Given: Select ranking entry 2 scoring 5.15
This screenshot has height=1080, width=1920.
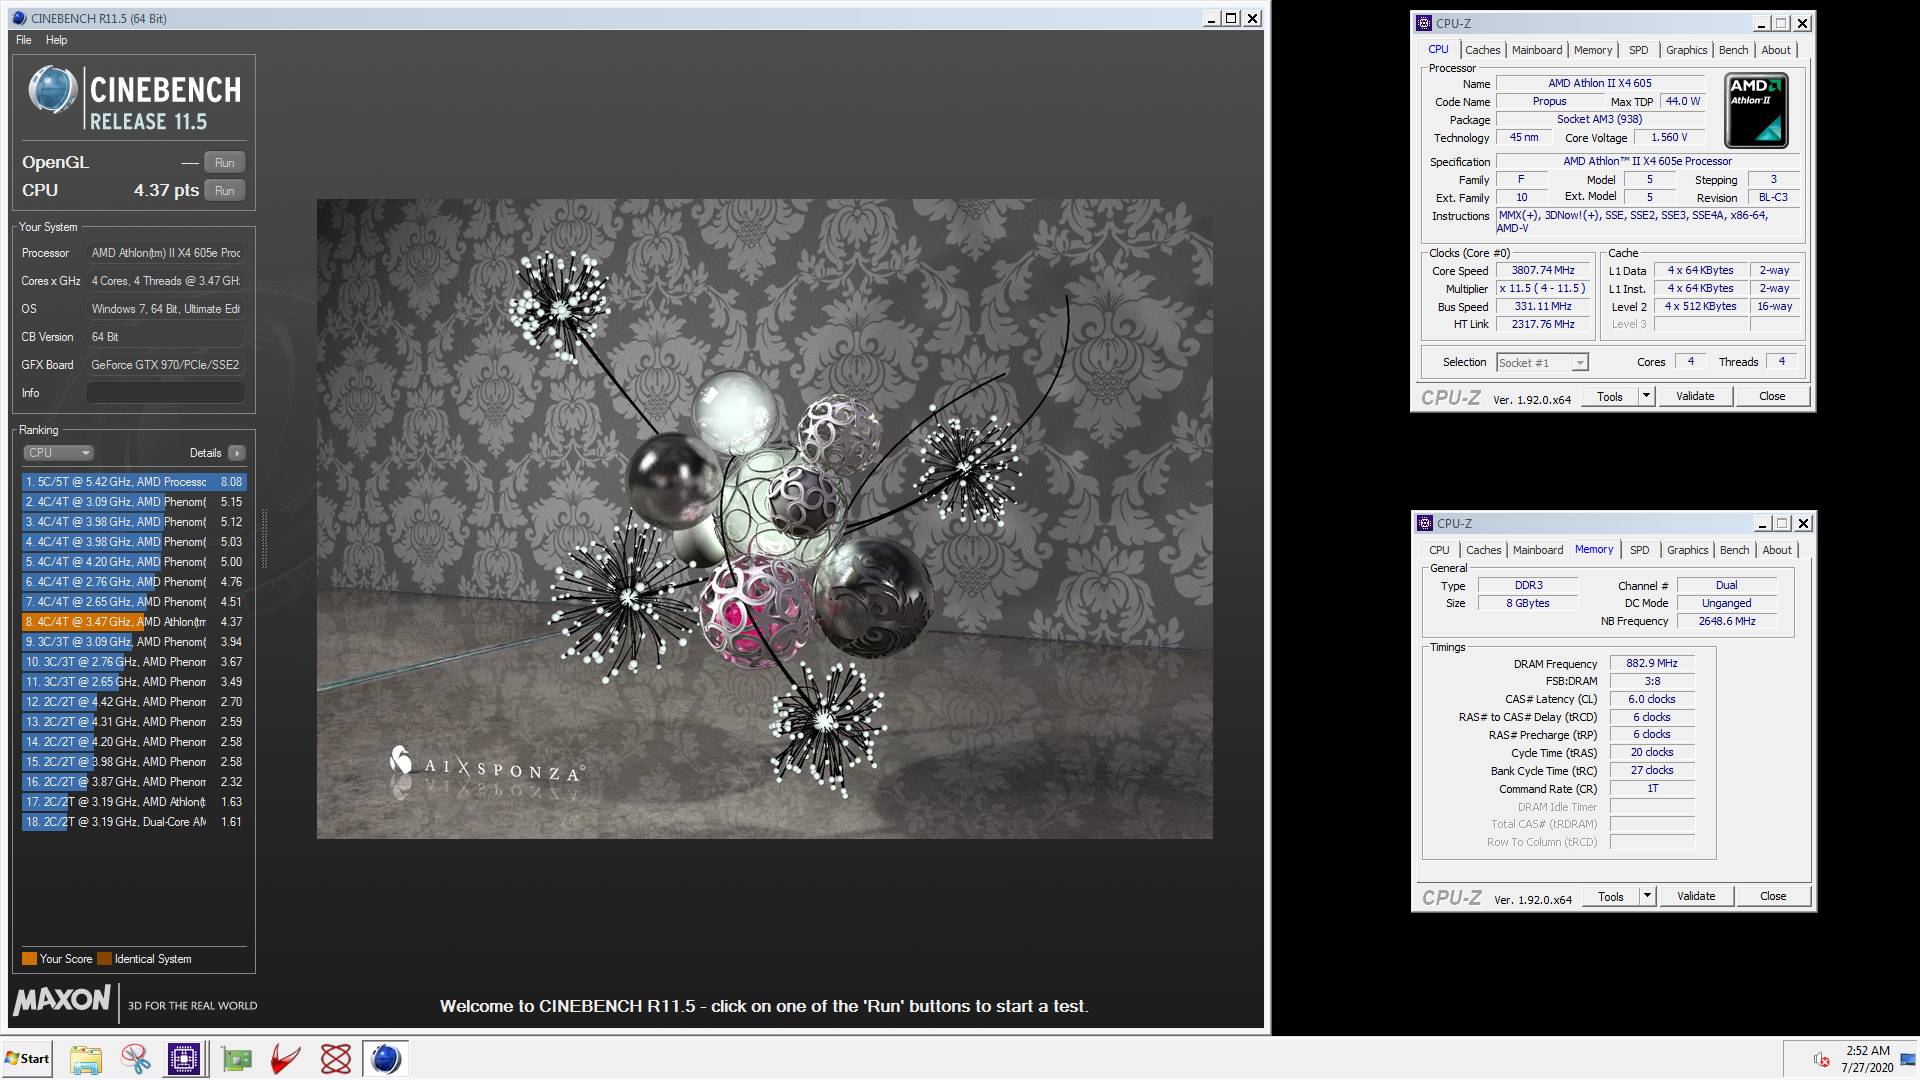Looking at the screenshot, I should click(x=134, y=502).
